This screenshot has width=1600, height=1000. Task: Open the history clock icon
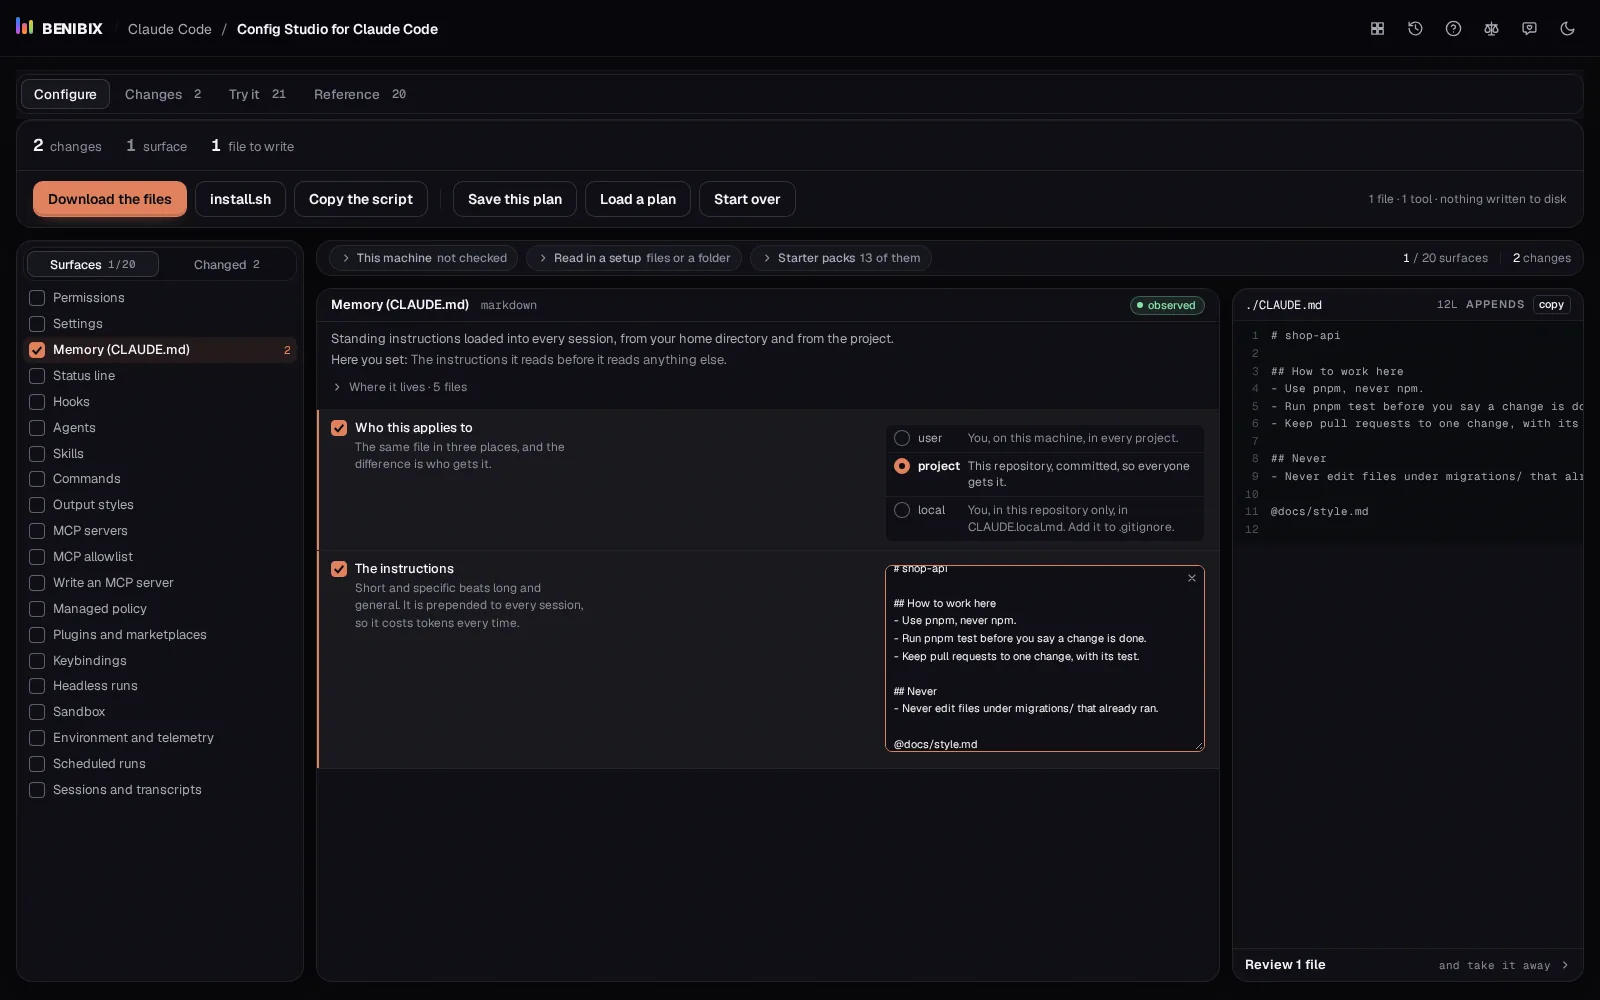point(1415,29)
